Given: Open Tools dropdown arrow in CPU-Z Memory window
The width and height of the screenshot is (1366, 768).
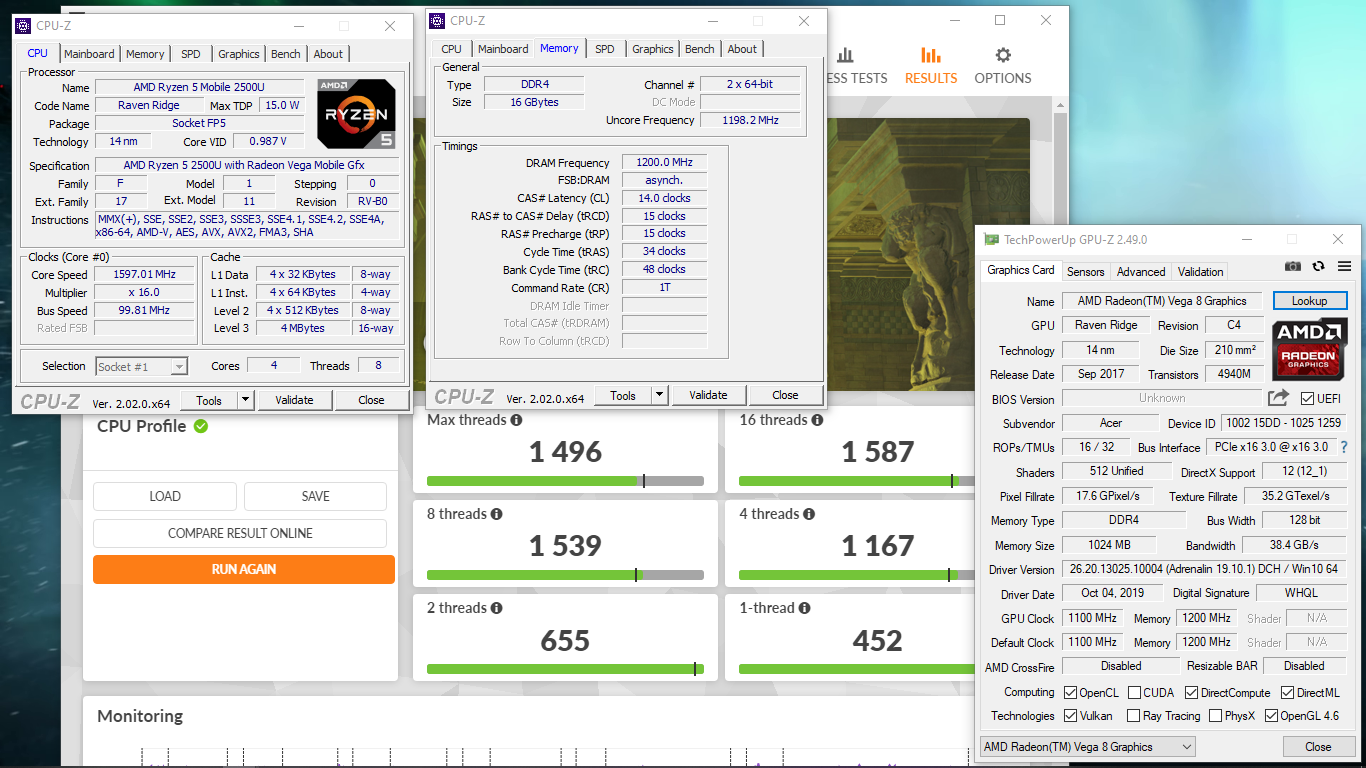Looking at the screenshot, I should [x=659, y=395].
